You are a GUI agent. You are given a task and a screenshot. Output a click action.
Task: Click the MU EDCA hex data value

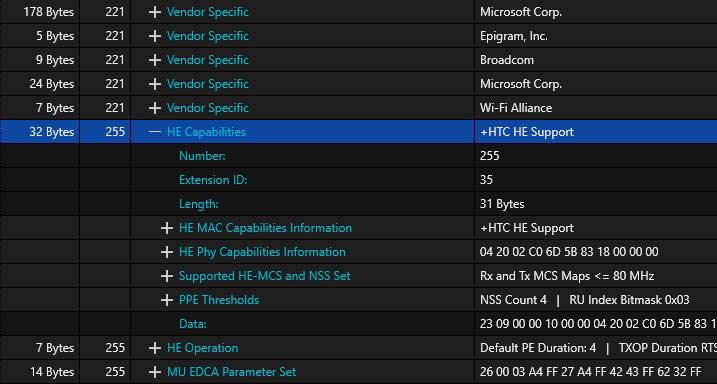click(x=590, y=372)
